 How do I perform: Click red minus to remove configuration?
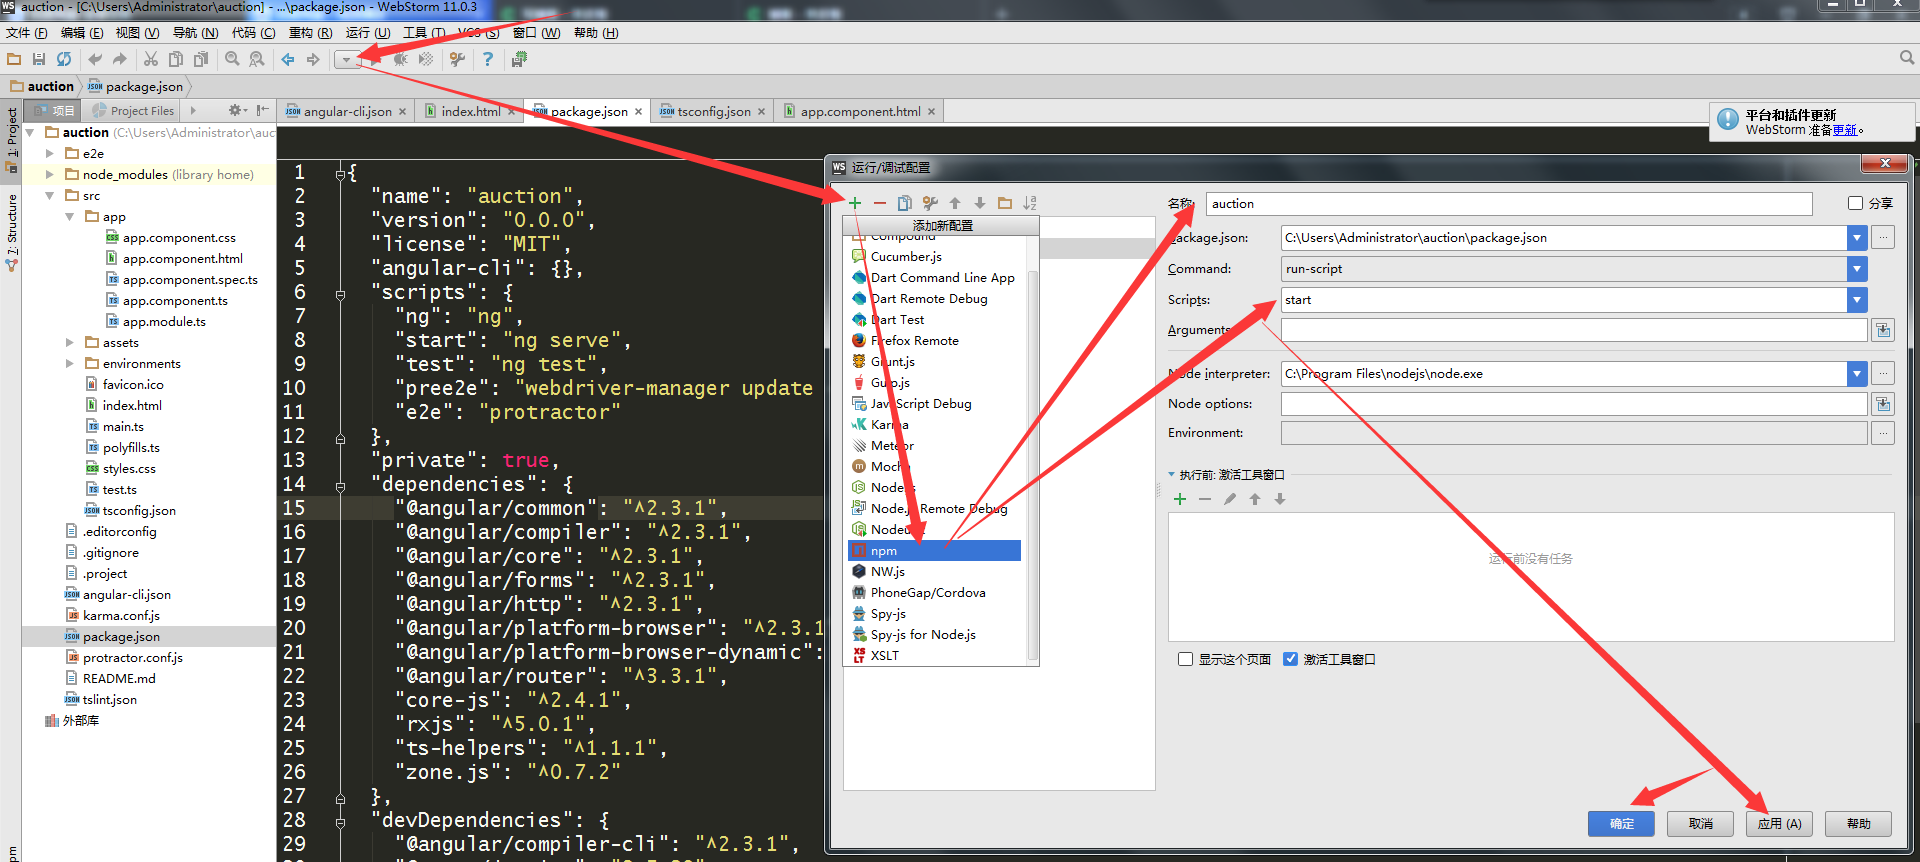tap(880, 203)
